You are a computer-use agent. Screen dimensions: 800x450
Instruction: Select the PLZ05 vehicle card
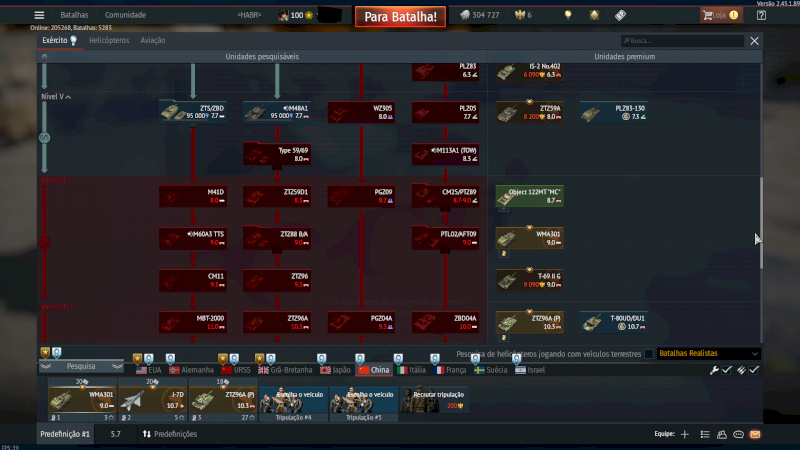point(445,112)
